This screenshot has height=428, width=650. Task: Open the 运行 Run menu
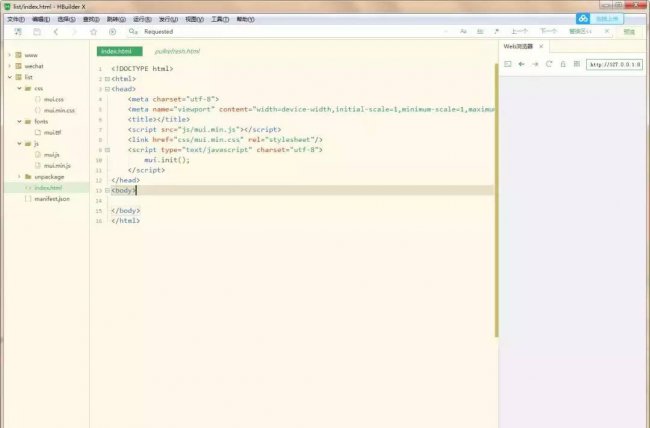(142, 19)
